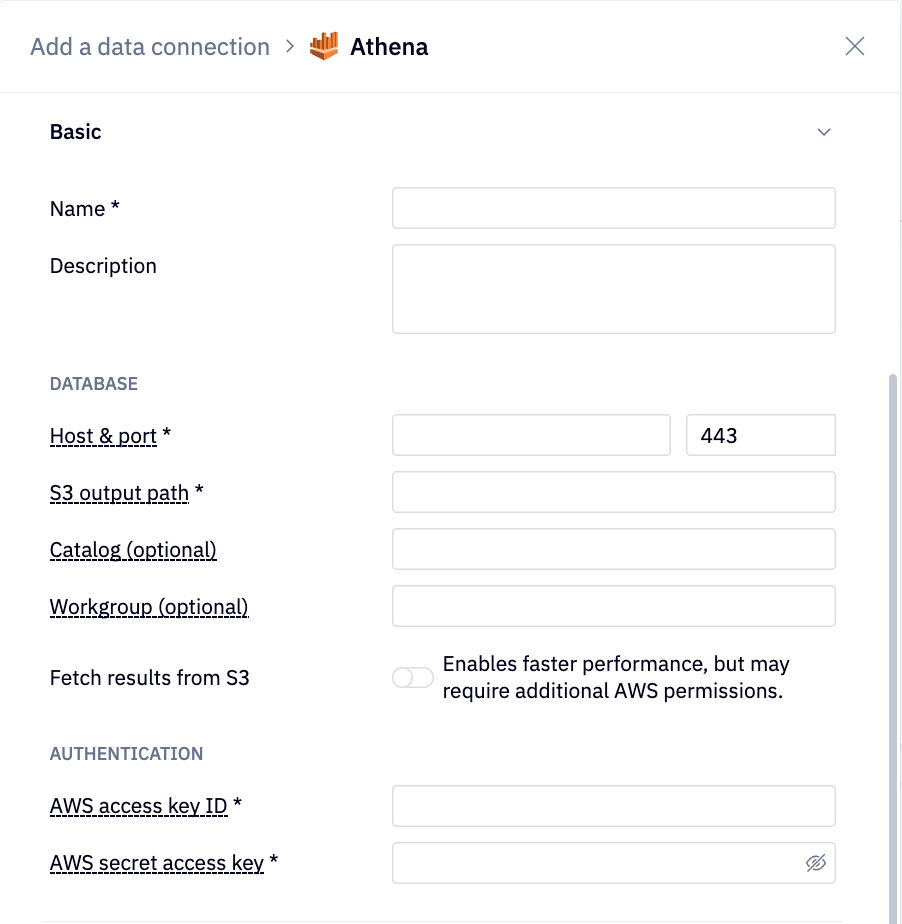Click the arrow separator in the breadcrumb

point(289,46)
